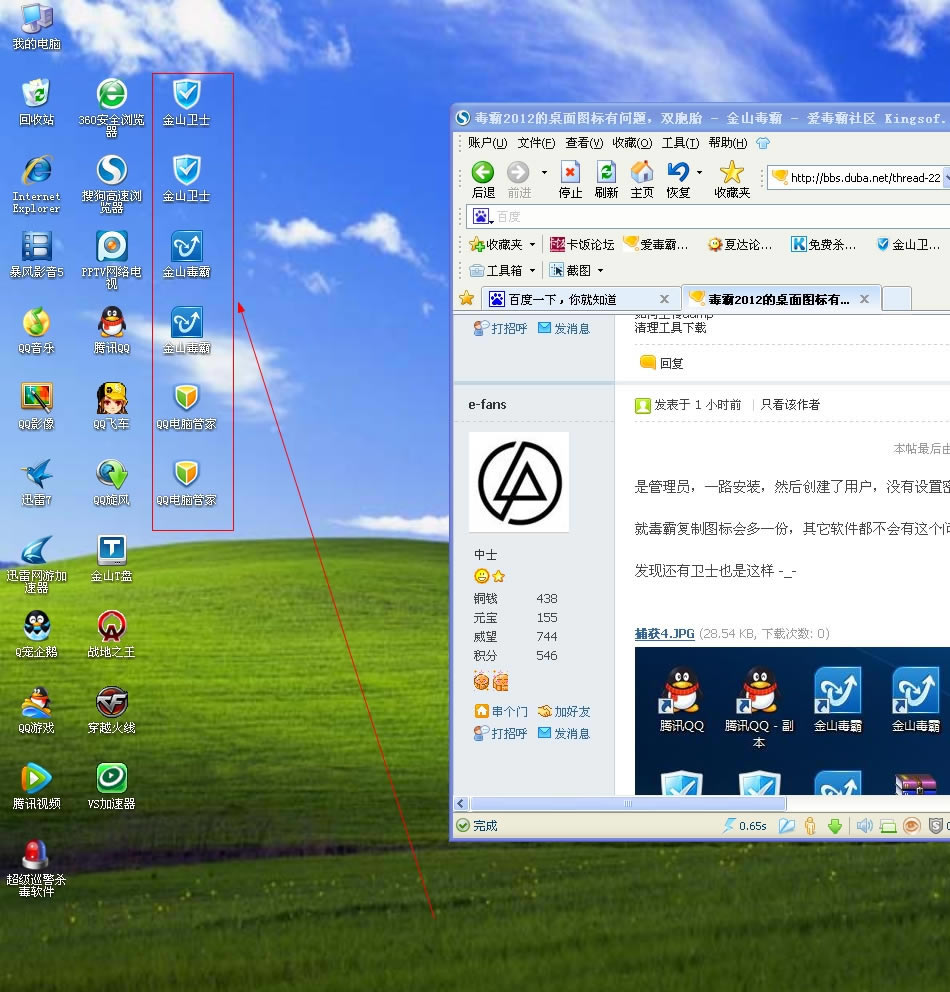Select the QQ飞车 desktop icon

[111, 406]
